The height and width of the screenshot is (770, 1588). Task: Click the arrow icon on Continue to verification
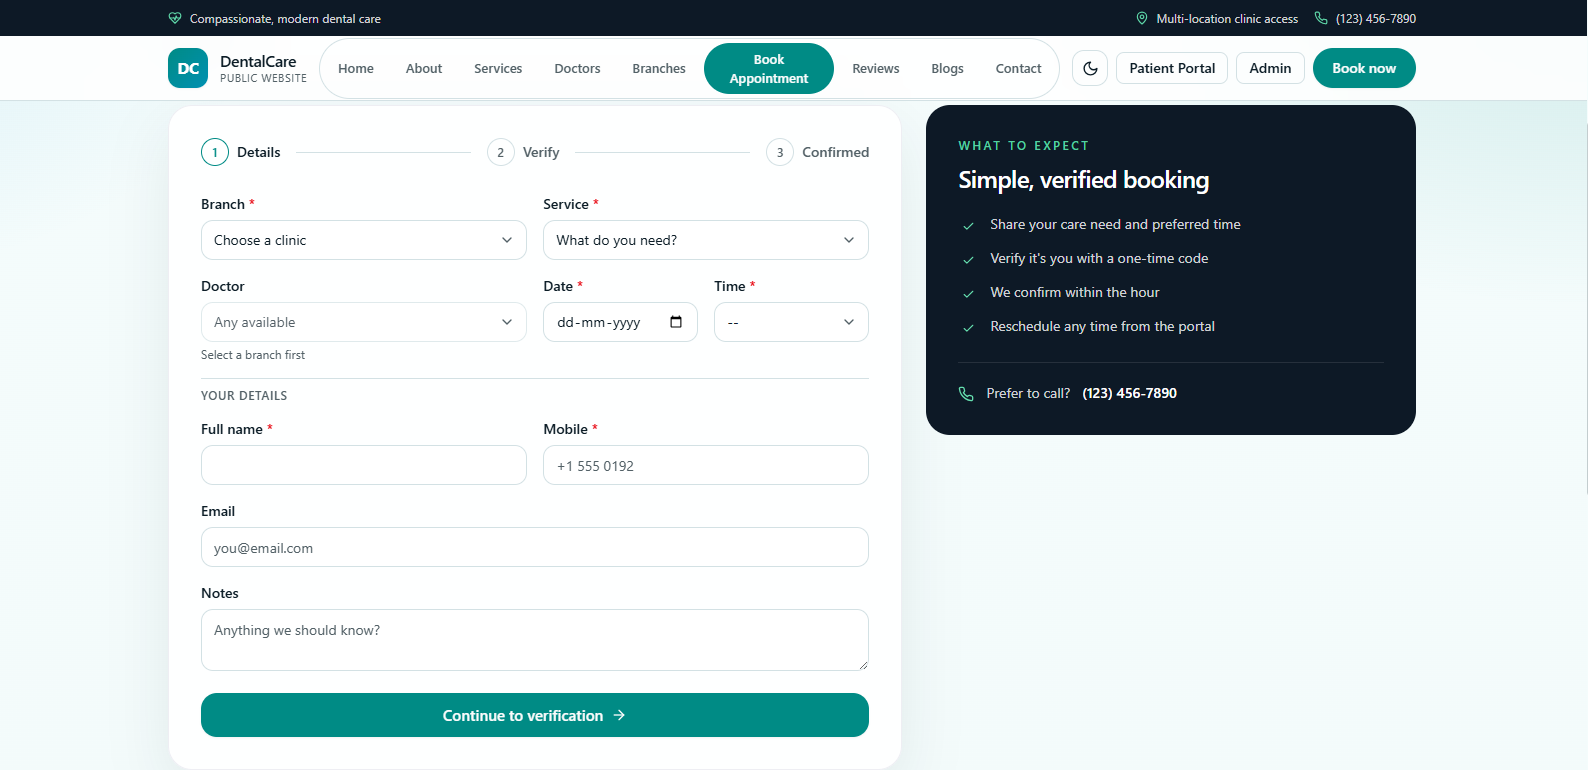tap(619, 715)
